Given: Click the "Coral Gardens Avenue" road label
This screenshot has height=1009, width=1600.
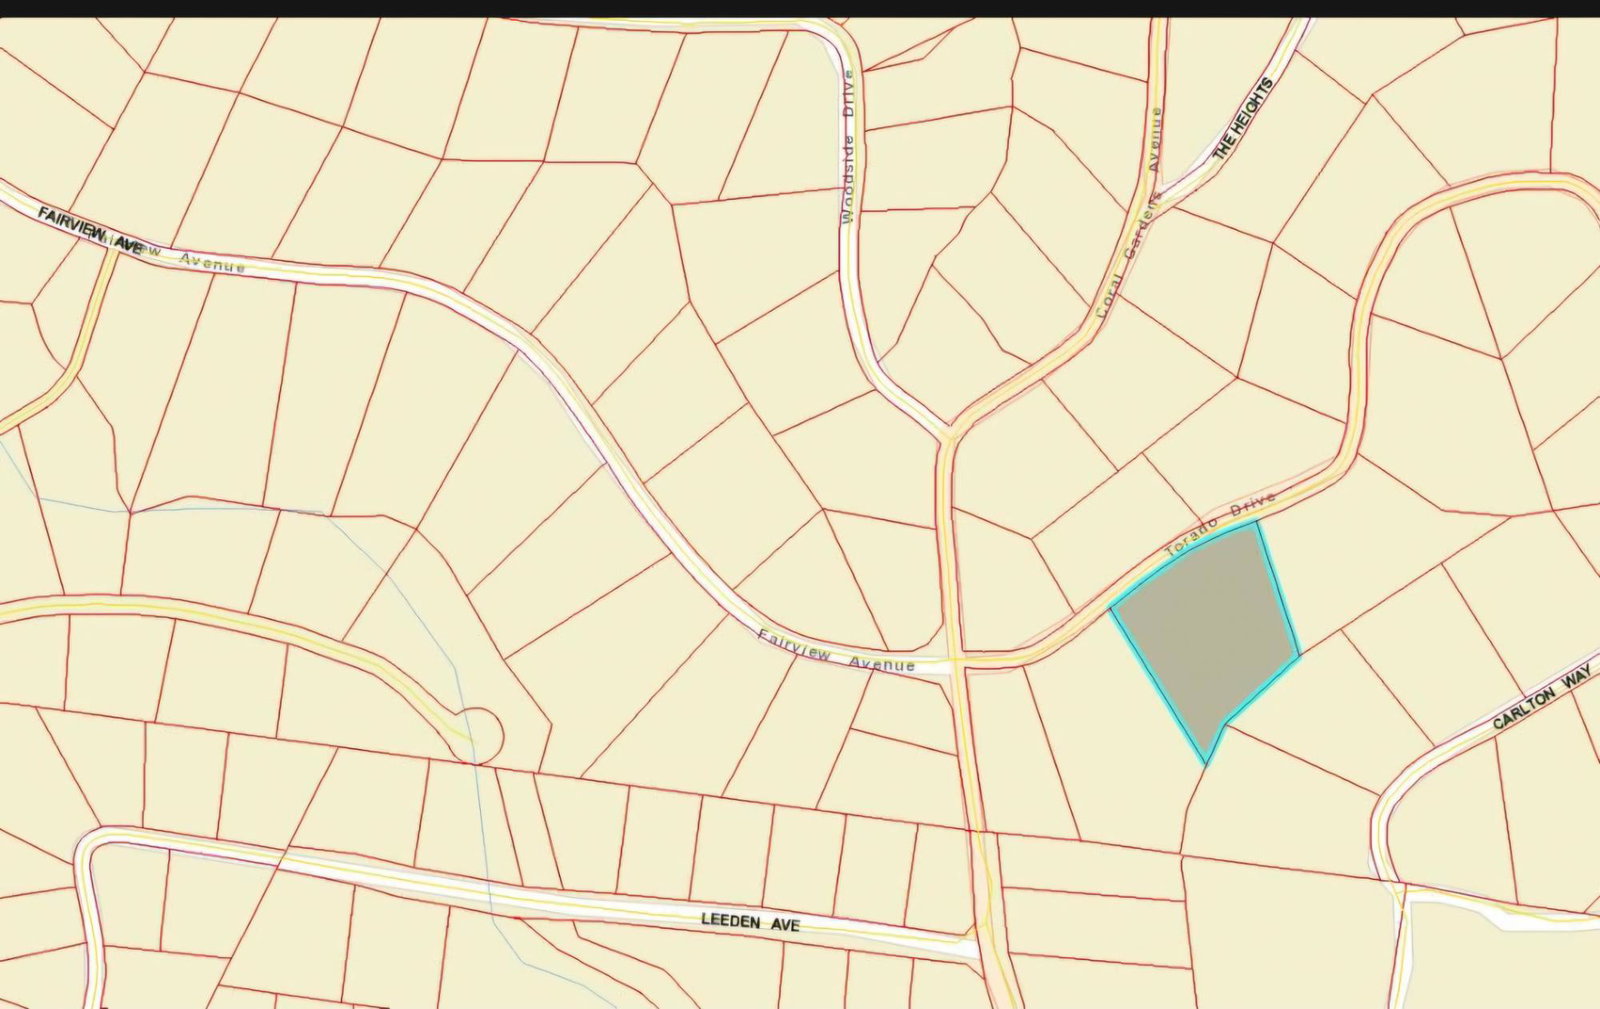Looking at the screenshot, I should (1130, 212).
